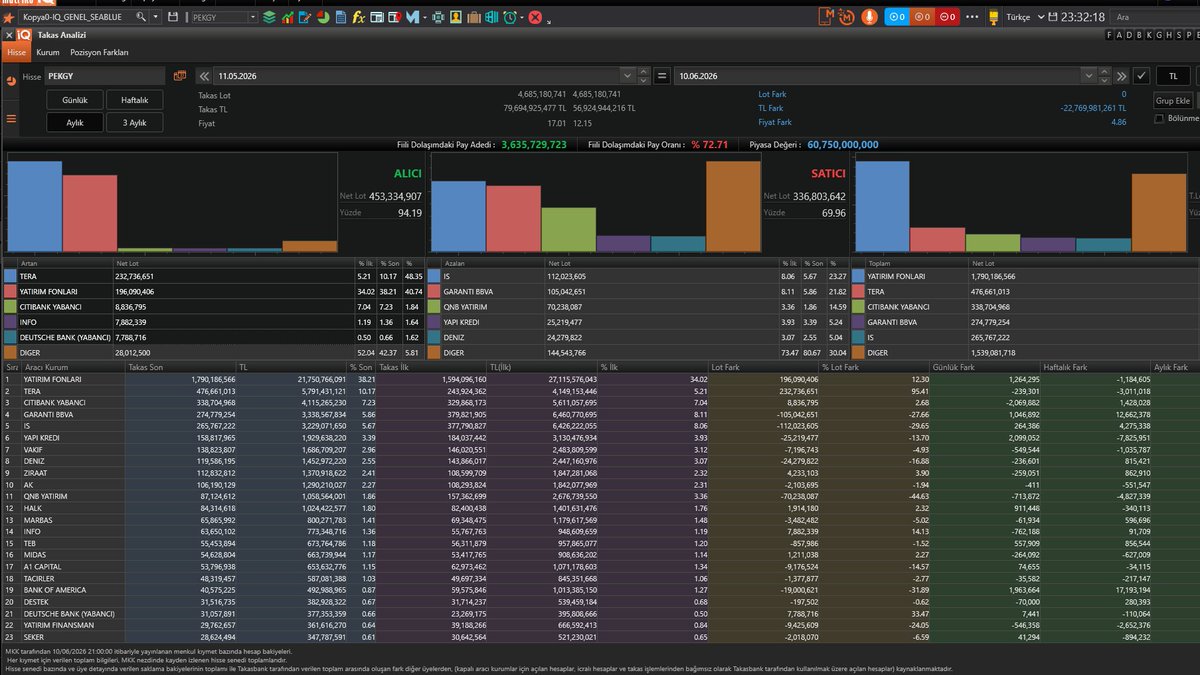Switch to the Pozisyon Farkları tab

click(99, 52)
